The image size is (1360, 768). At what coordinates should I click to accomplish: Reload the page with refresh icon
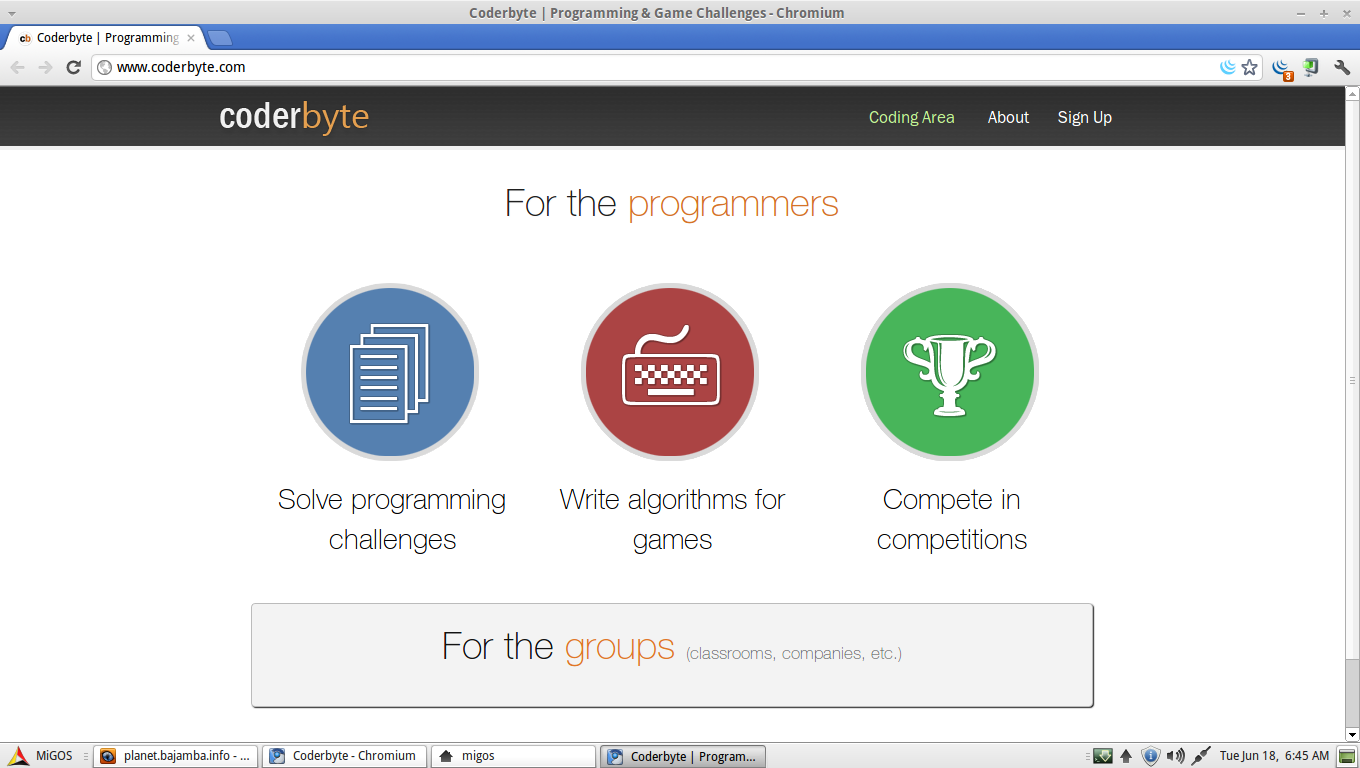pyautogui.click(x=73, y=67)
